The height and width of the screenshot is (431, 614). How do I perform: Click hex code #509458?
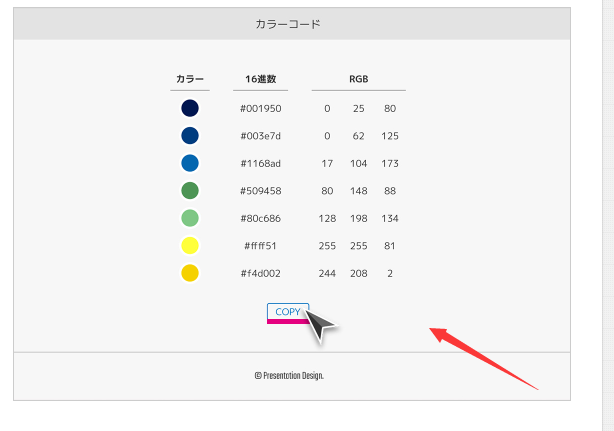click(x=260, y=191)
